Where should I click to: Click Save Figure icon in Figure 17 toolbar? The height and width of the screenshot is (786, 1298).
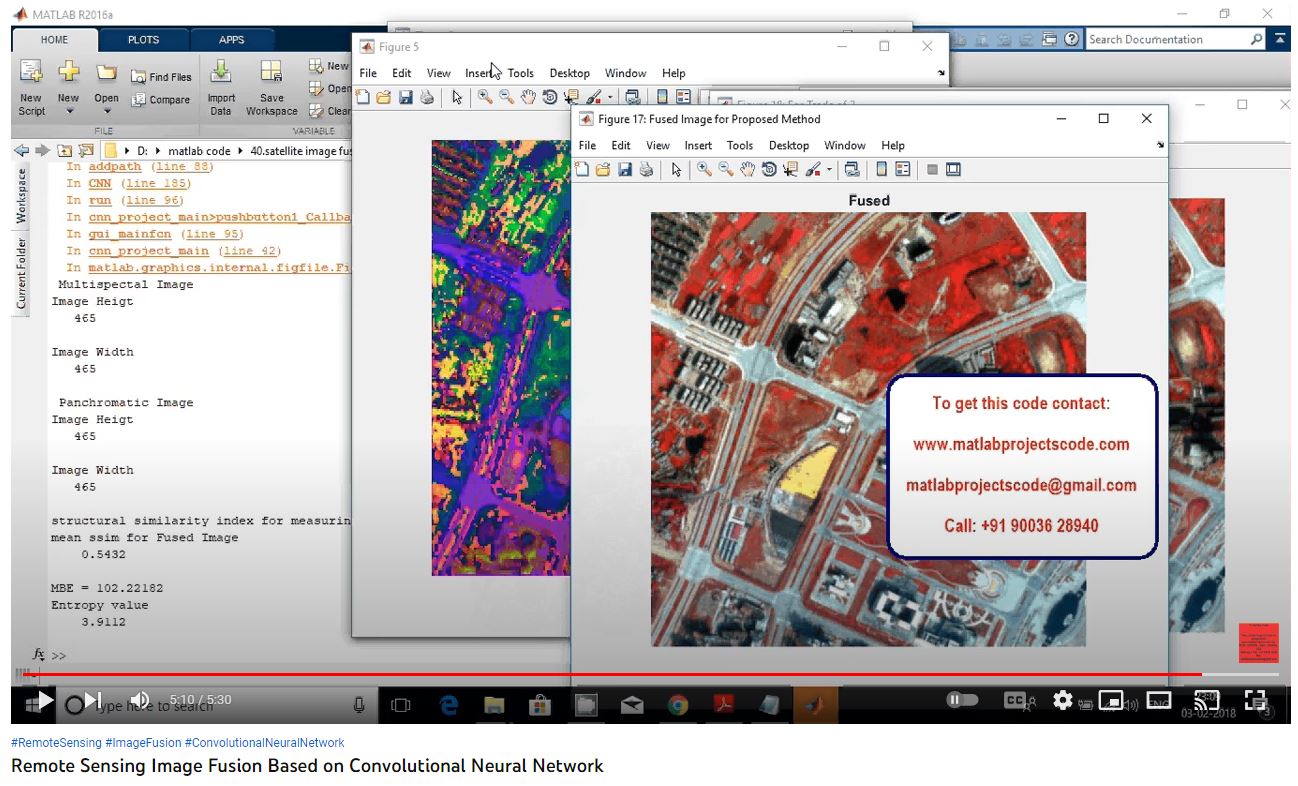(625, 170)
